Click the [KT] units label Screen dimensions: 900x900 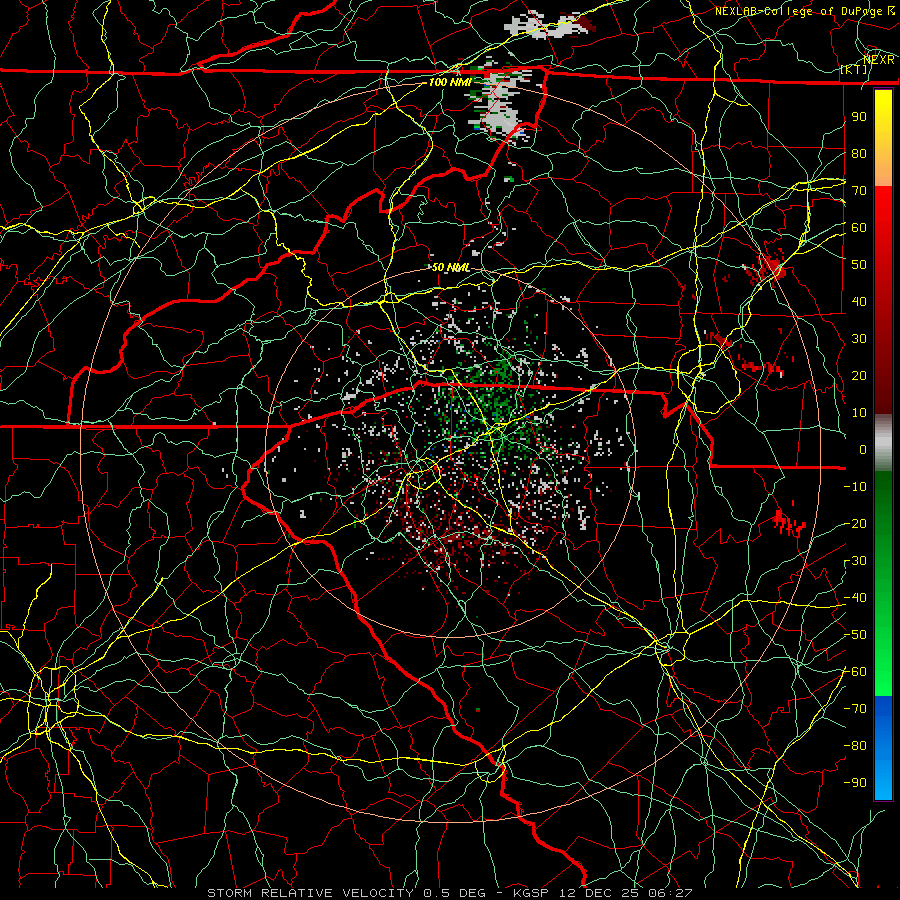click(x=854, y=69)
